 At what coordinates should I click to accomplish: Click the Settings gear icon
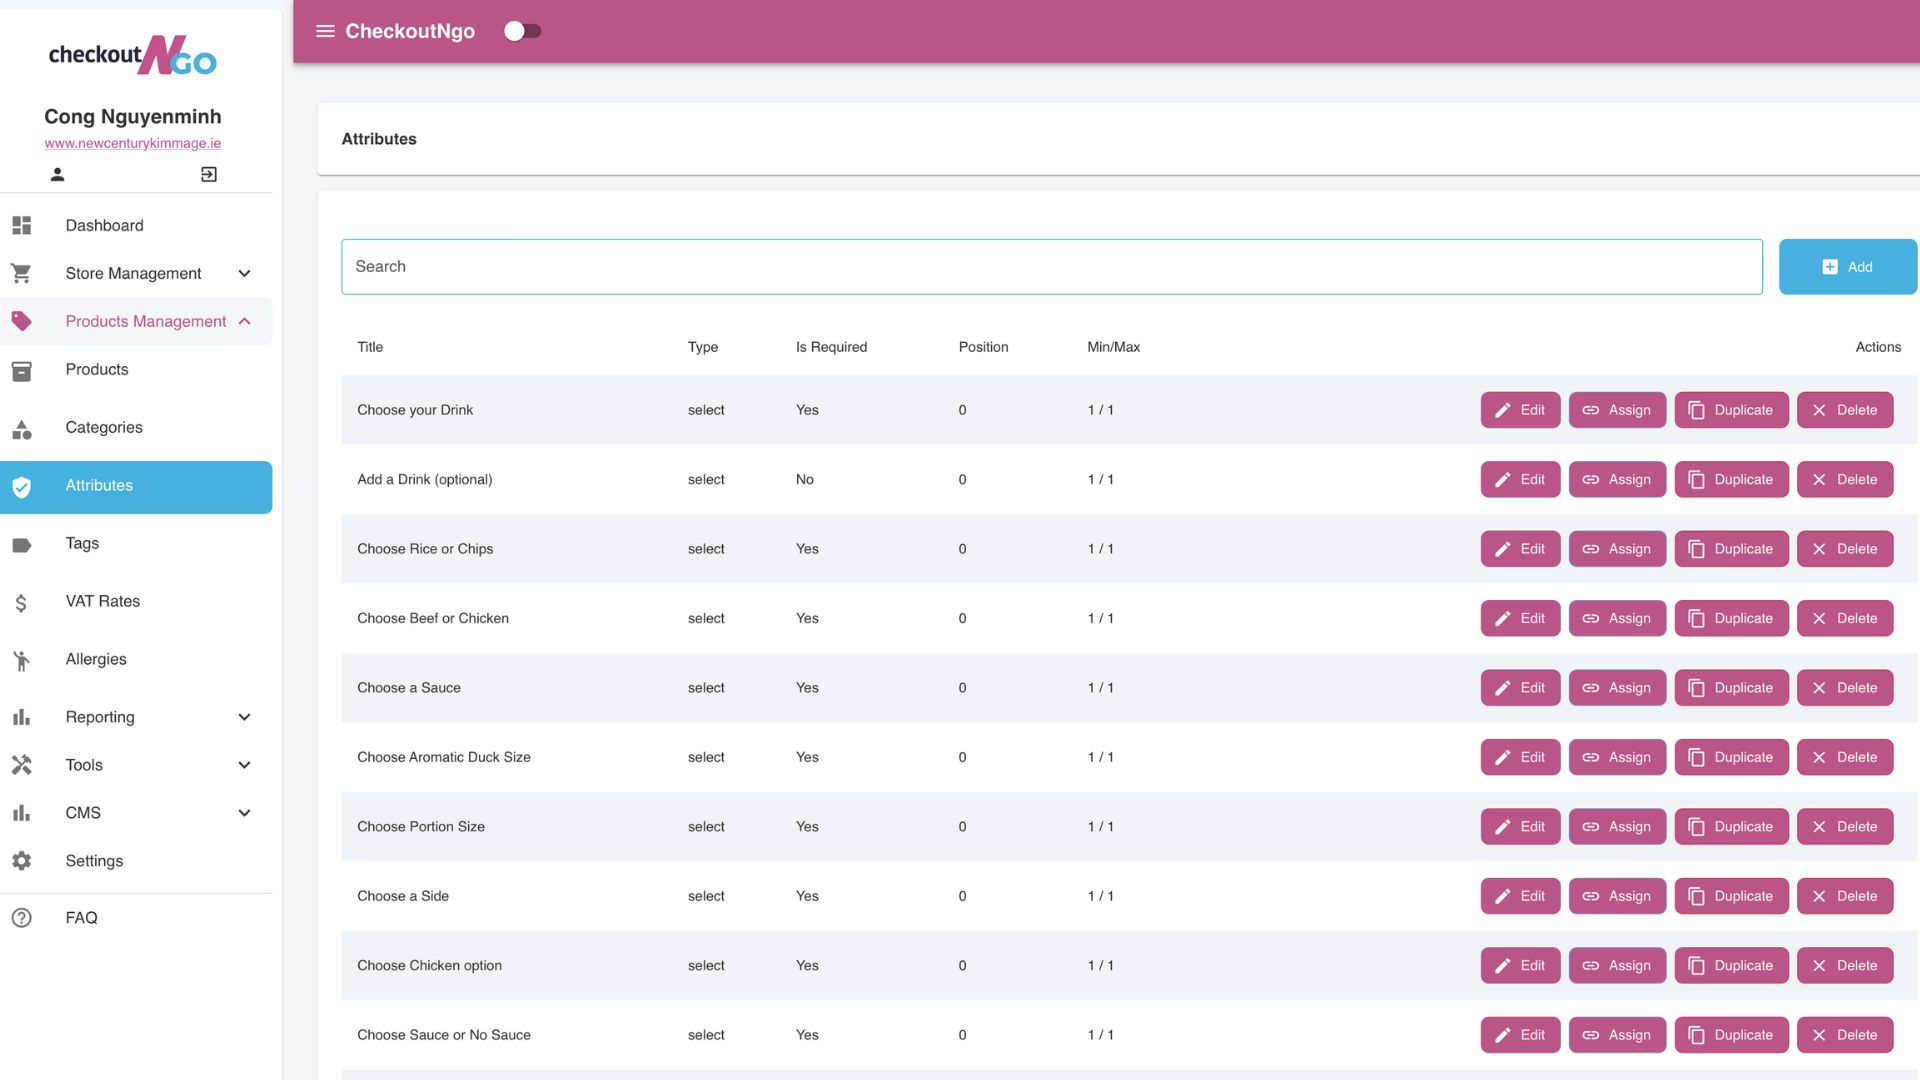pyautogui.click(x=22, y=861)
